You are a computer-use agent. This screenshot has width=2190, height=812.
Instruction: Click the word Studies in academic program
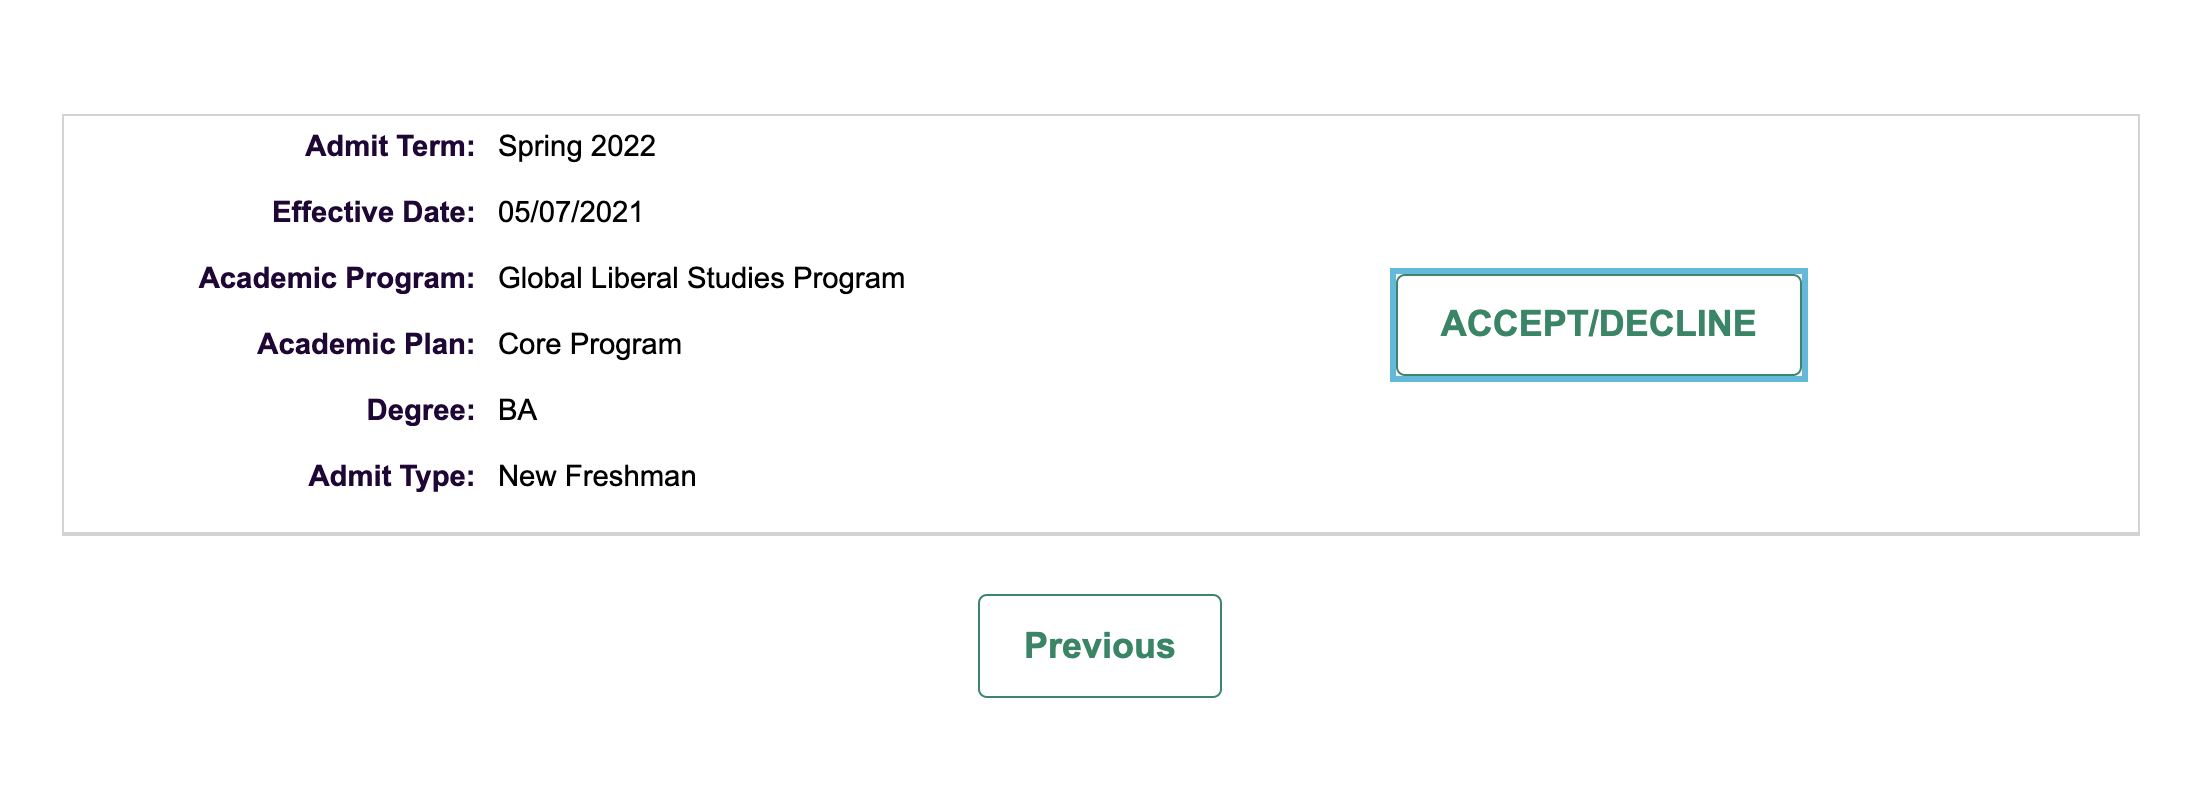pyautogui.click(x=736, y=278)
